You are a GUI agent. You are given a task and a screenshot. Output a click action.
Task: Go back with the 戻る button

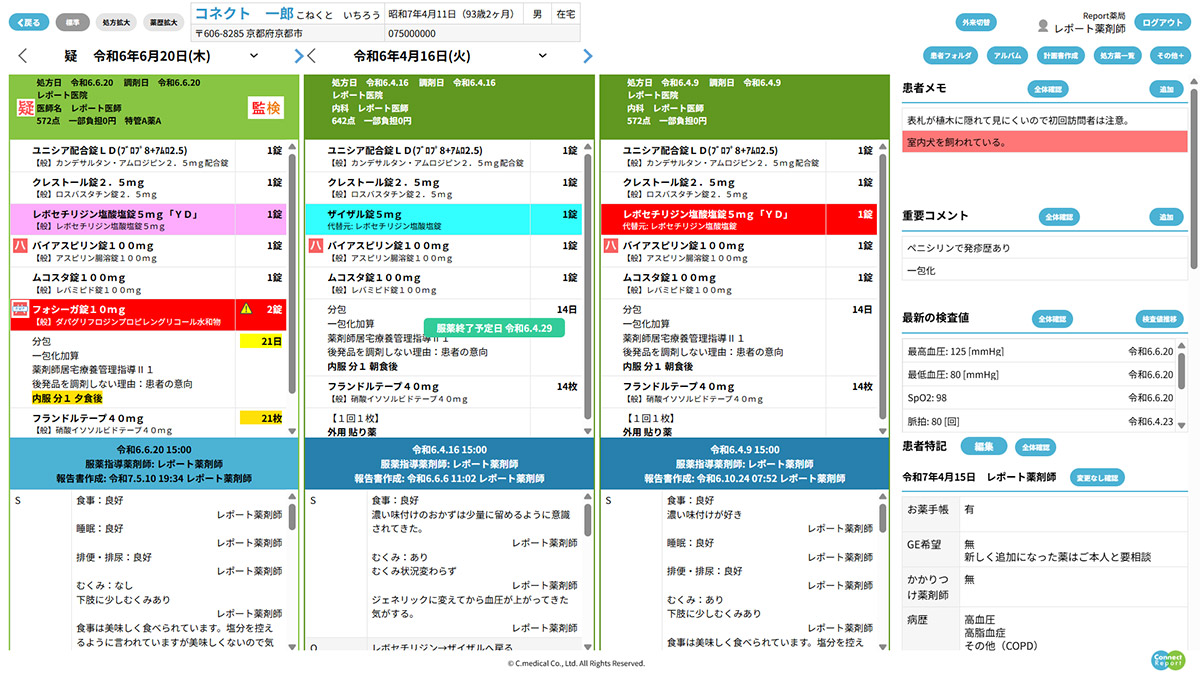[x=30, y=22]
